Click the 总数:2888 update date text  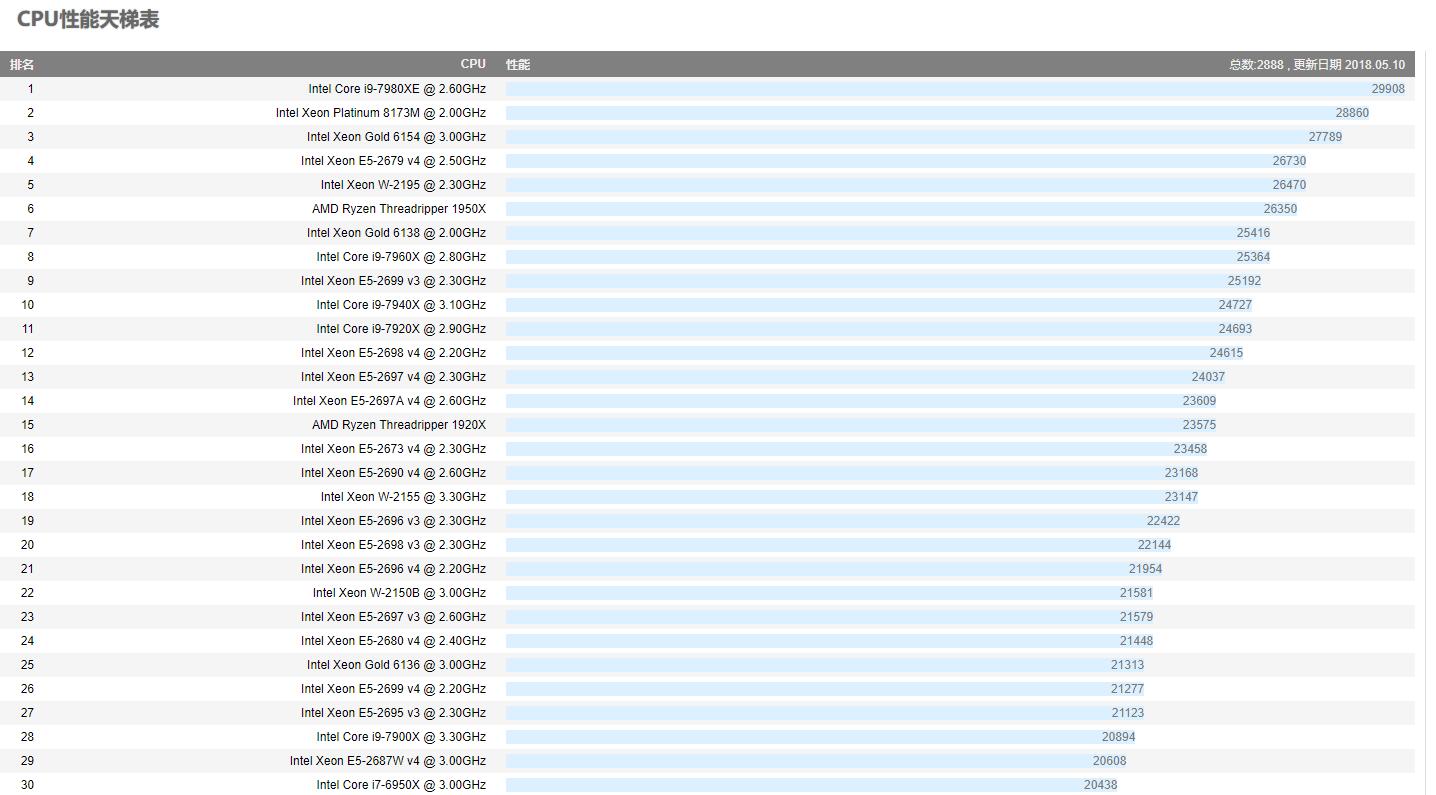click(x=1317, y=65)
